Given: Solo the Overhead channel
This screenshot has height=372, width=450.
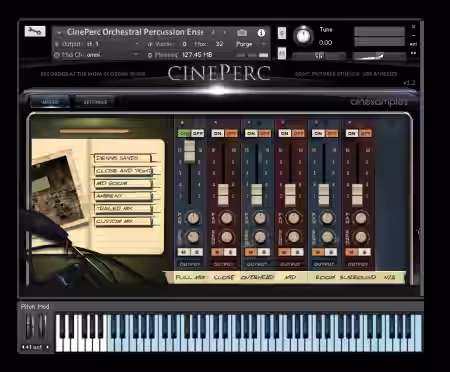Looking at the screenshot, I should click(x=264, y=252).
